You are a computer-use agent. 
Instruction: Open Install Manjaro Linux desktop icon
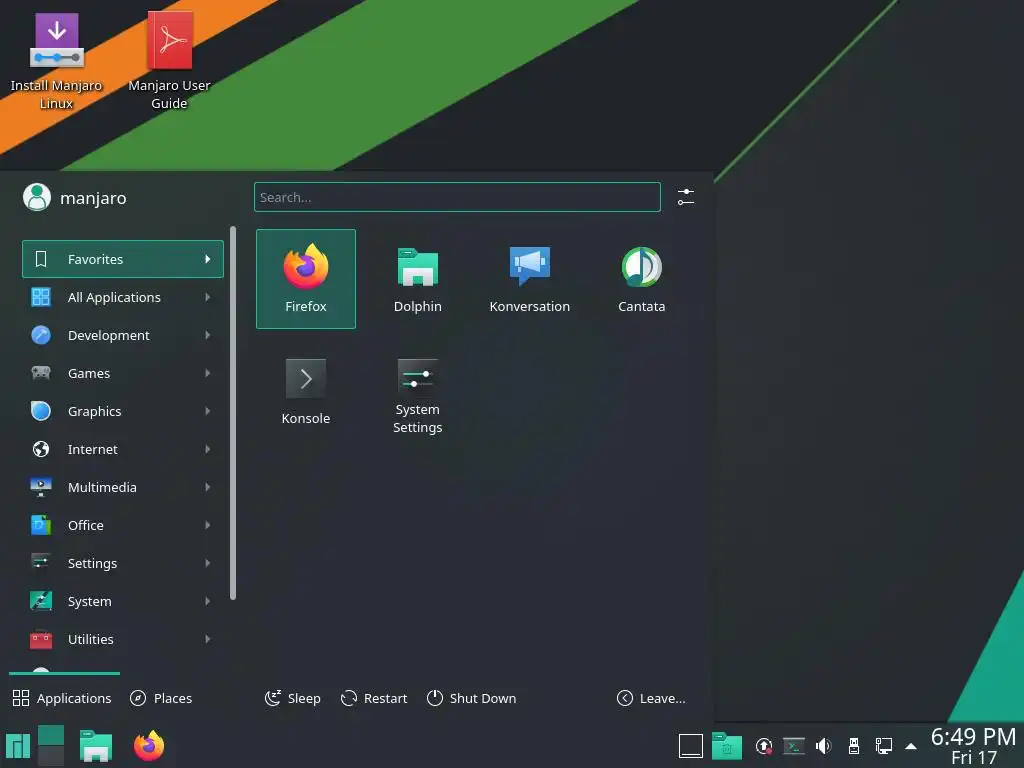tap(56, 60)
